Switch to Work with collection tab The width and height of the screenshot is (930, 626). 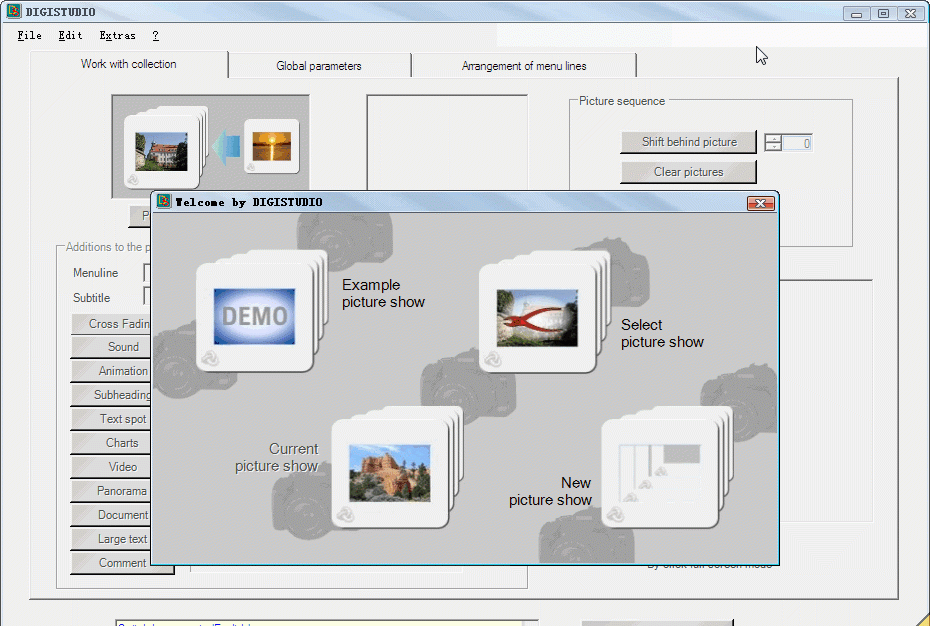[x=129, y=64]
